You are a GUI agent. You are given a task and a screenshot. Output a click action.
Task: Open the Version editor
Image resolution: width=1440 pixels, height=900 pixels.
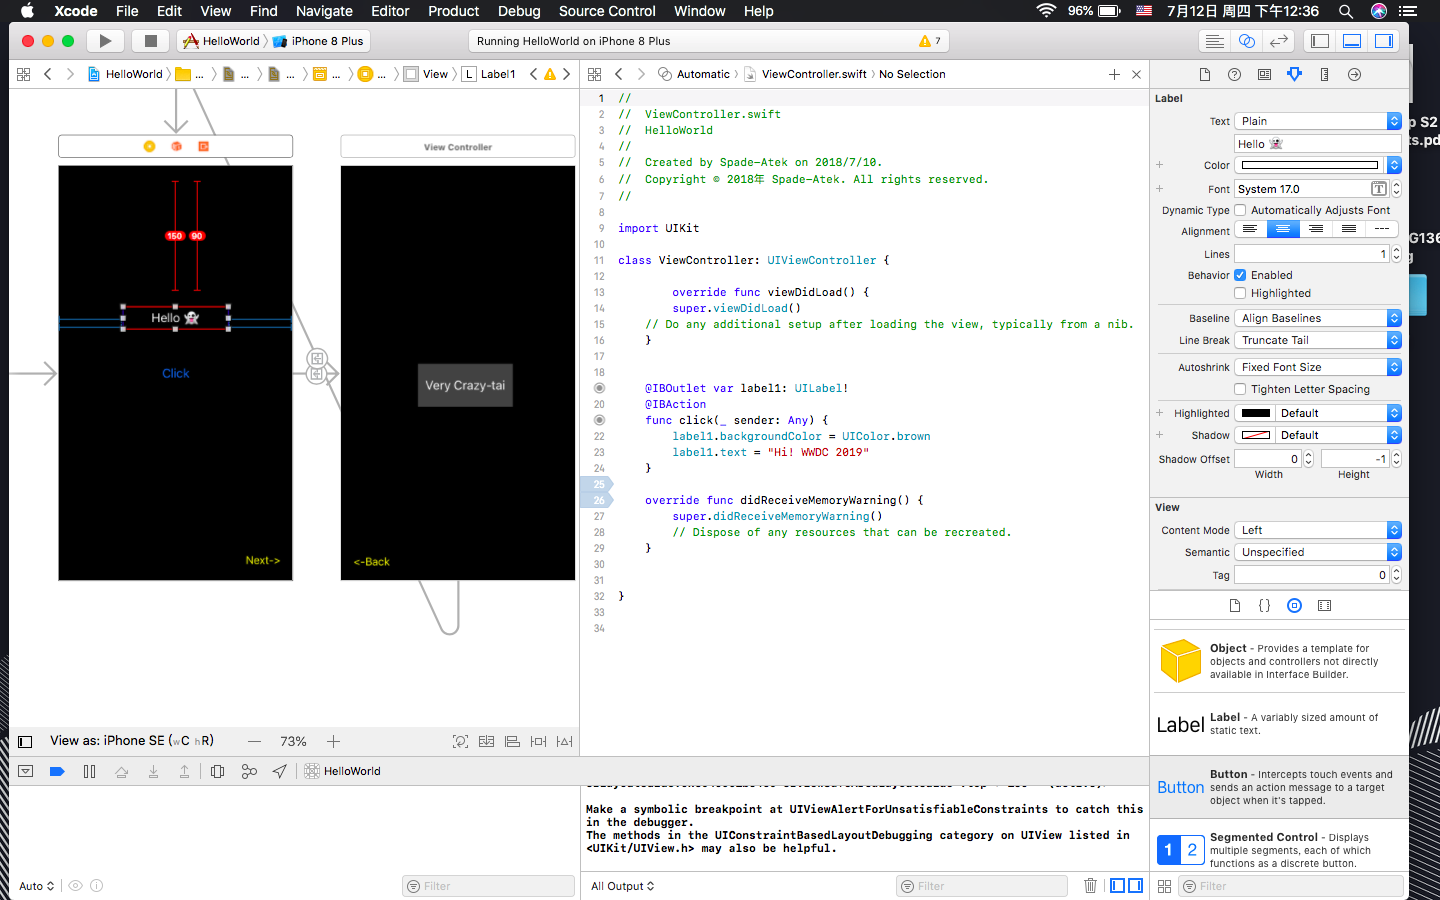(1278, 41)
